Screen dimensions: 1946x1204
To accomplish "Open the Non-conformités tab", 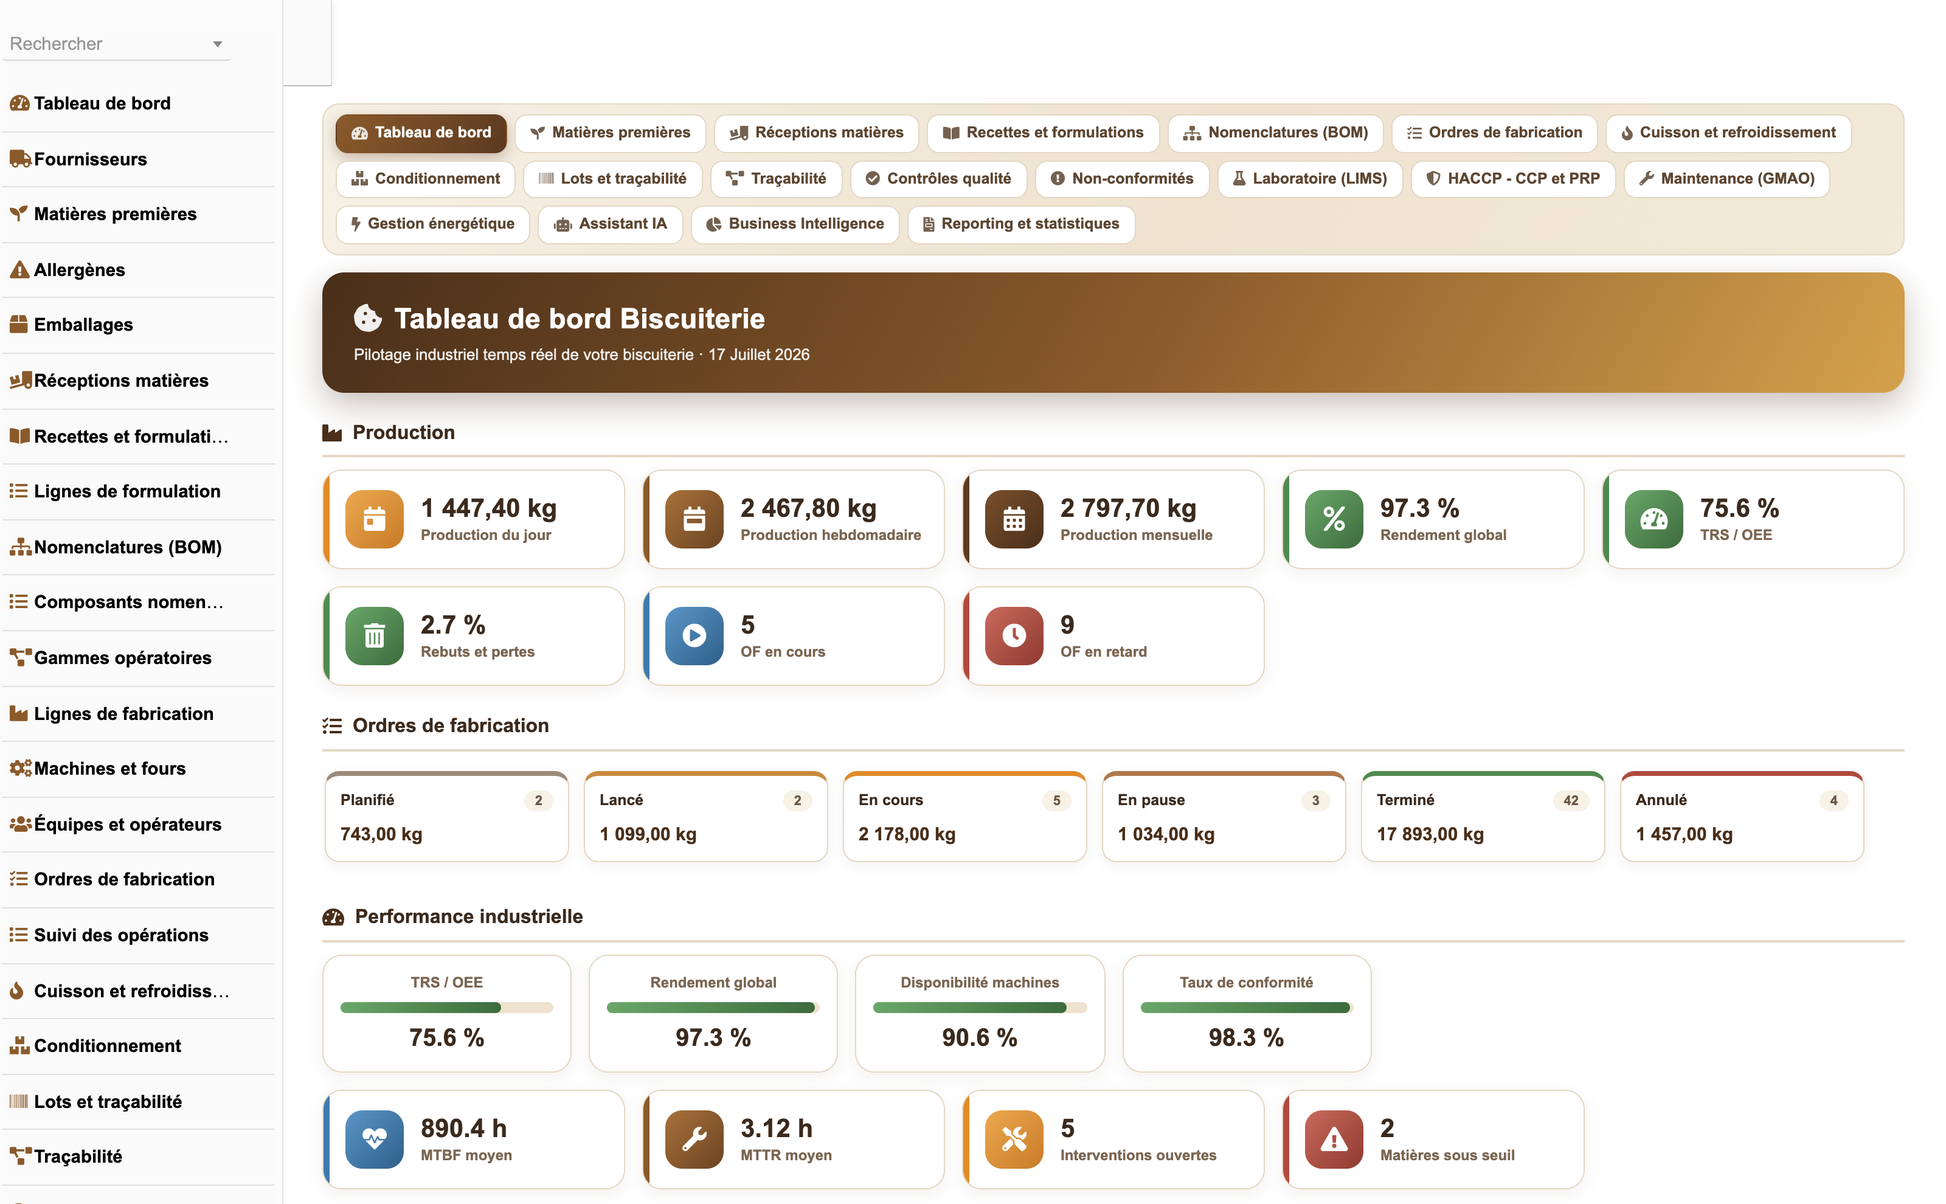I will [x=1122, y=179].
